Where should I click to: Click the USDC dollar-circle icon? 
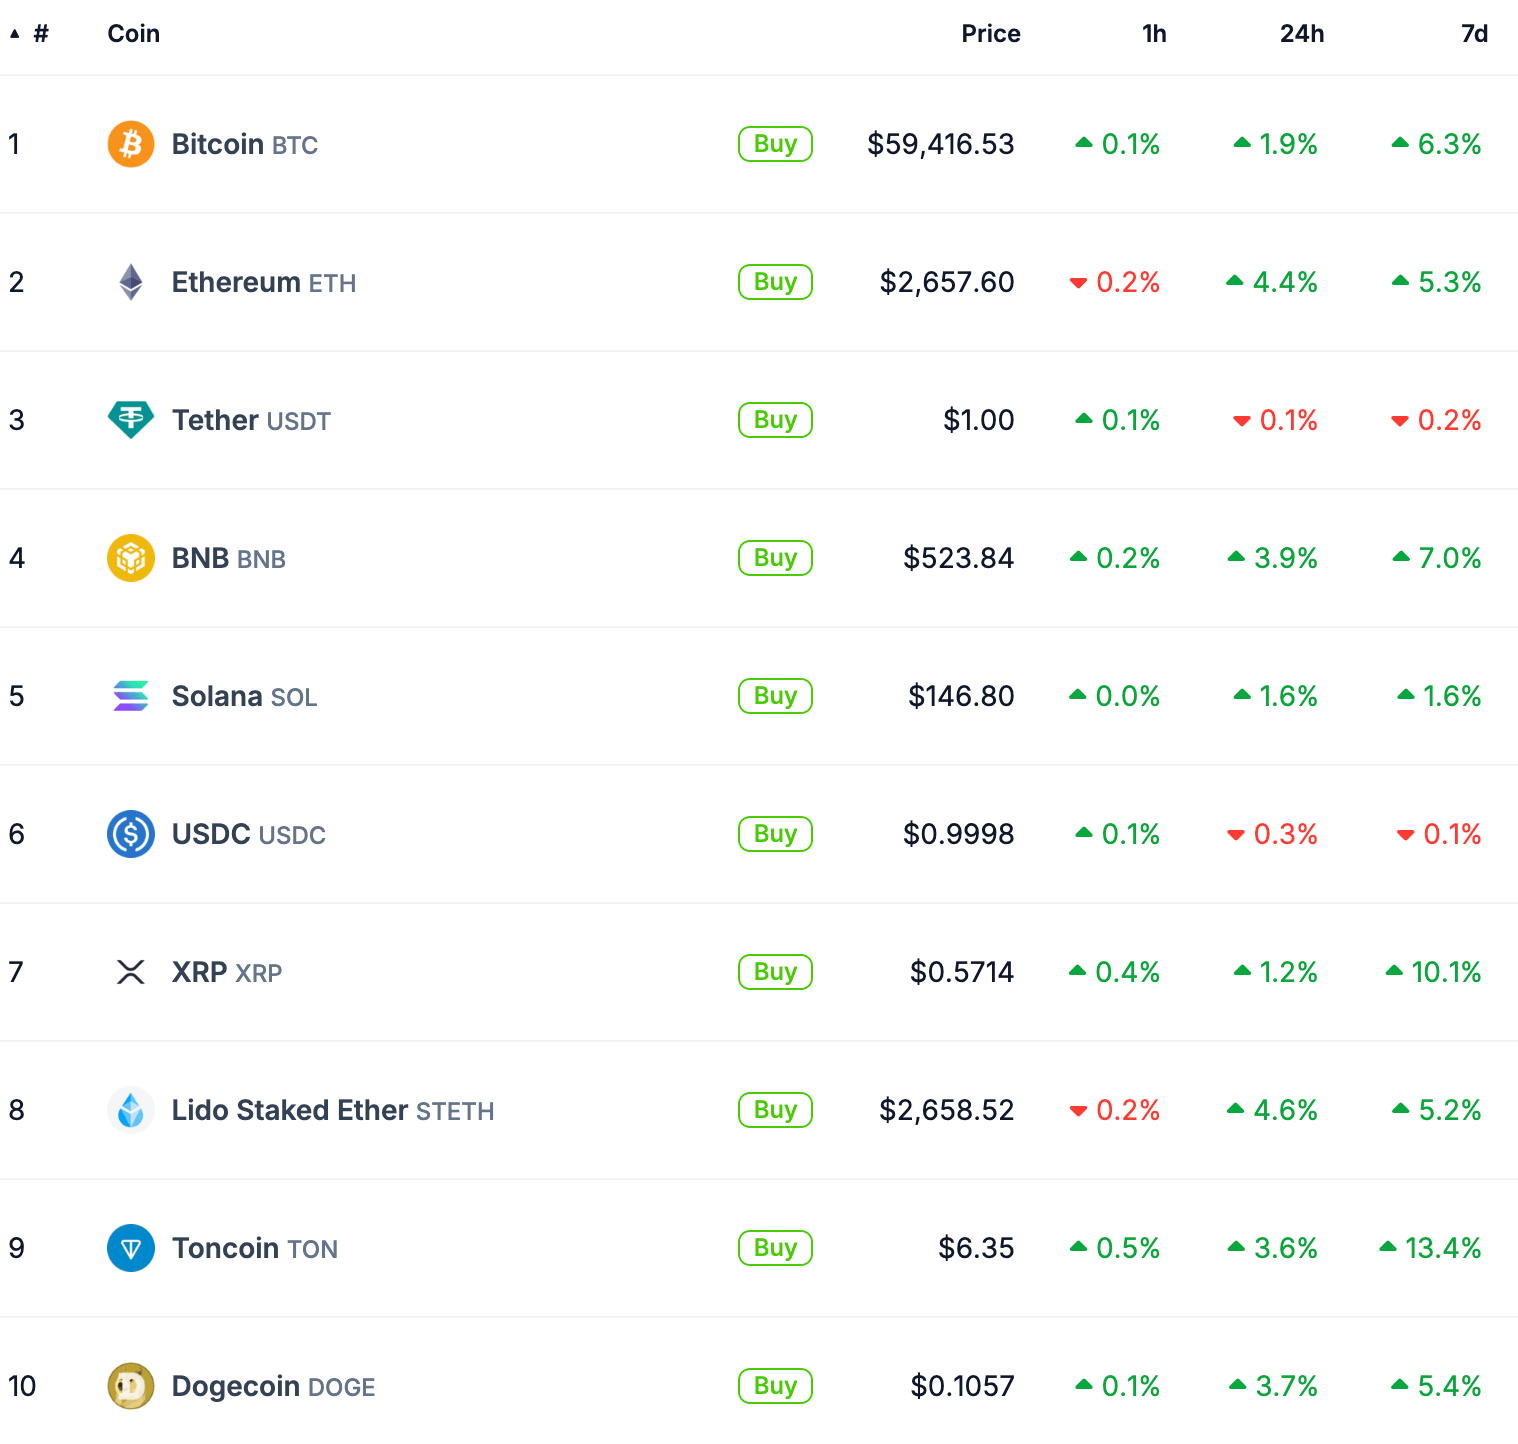pyautogui.click(x=130, y=833)
